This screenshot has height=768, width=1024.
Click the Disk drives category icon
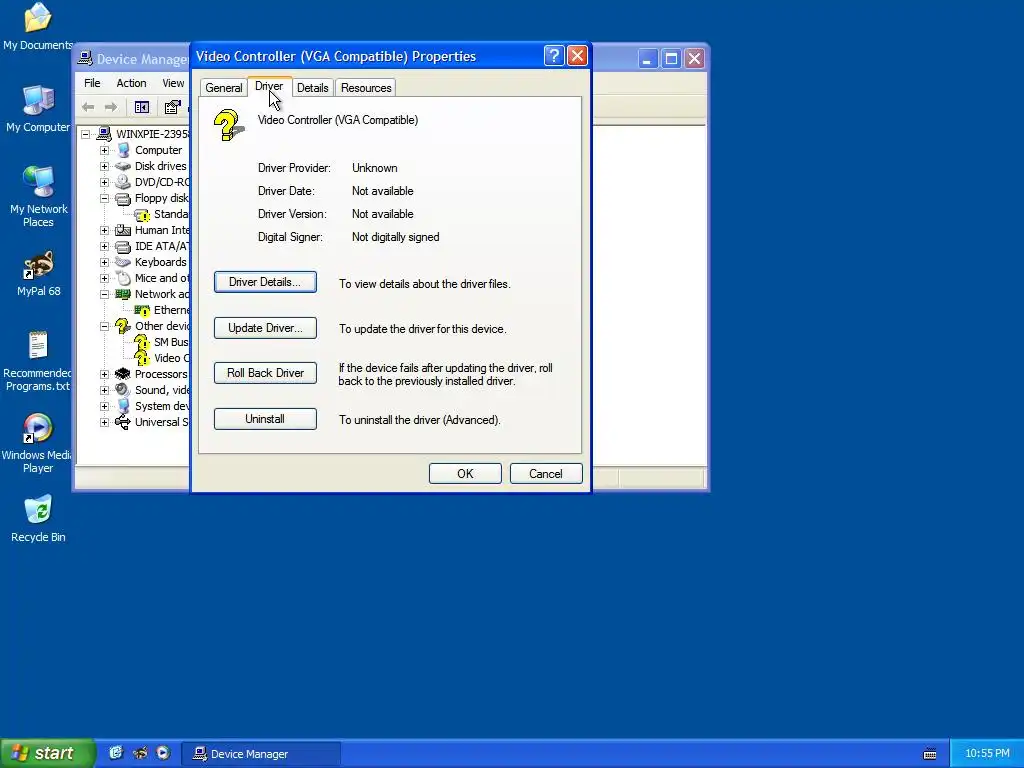point(123,166)
